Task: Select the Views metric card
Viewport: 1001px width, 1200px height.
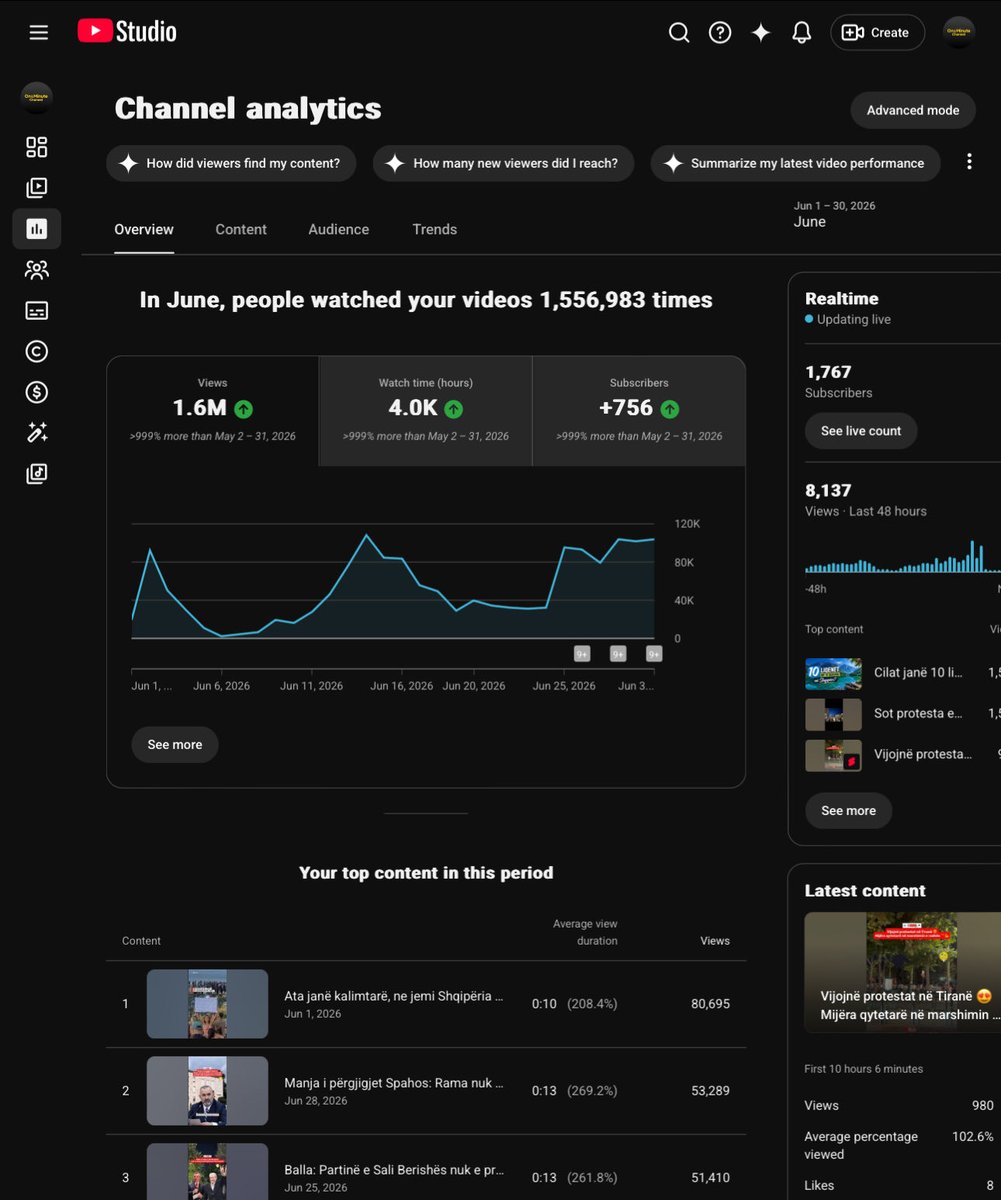Action: point(213,411)
